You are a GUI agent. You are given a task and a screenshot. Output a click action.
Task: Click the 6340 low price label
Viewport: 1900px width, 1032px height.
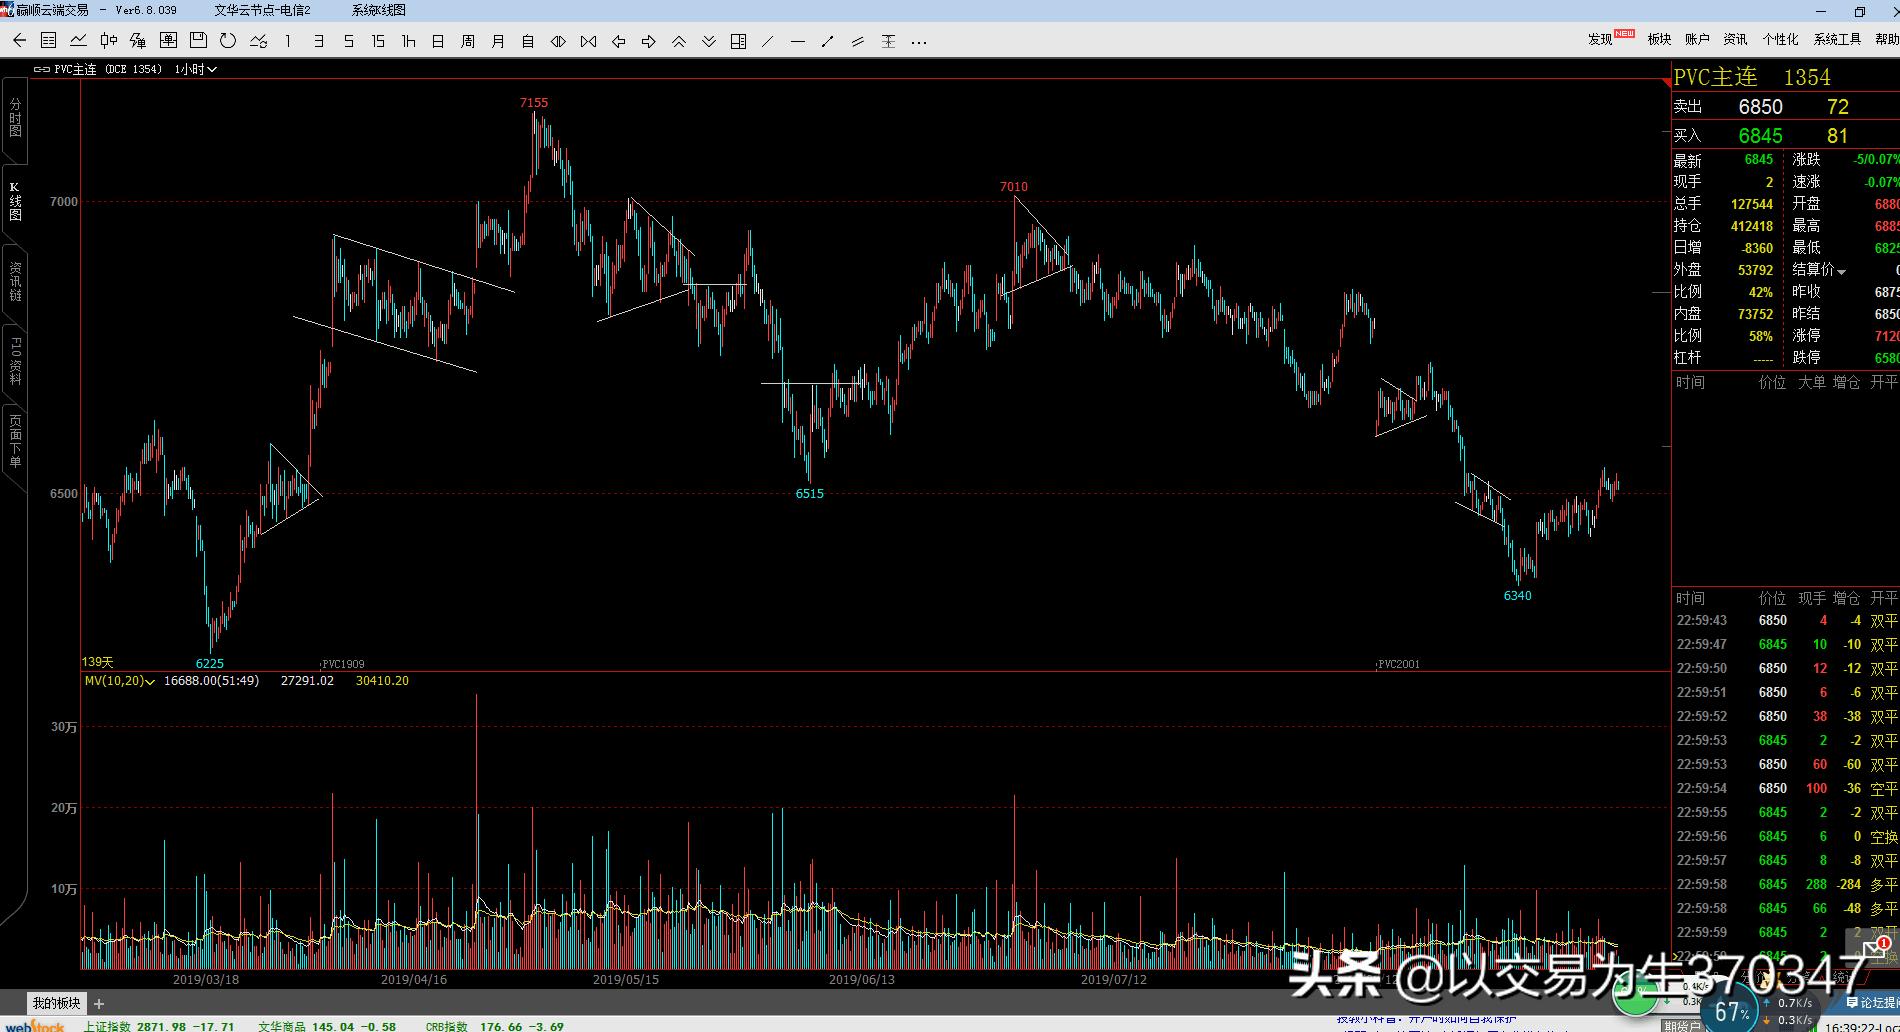(x=1518, y=595)
